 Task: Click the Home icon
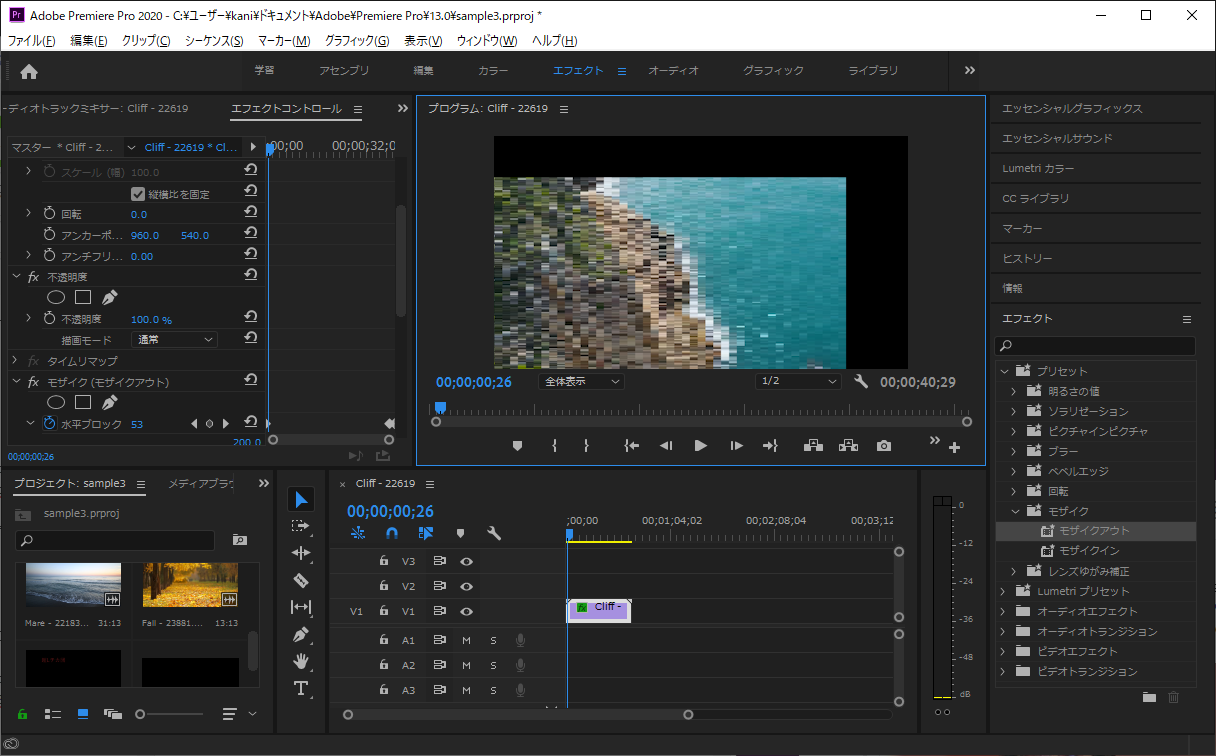(x=29, y=71)
